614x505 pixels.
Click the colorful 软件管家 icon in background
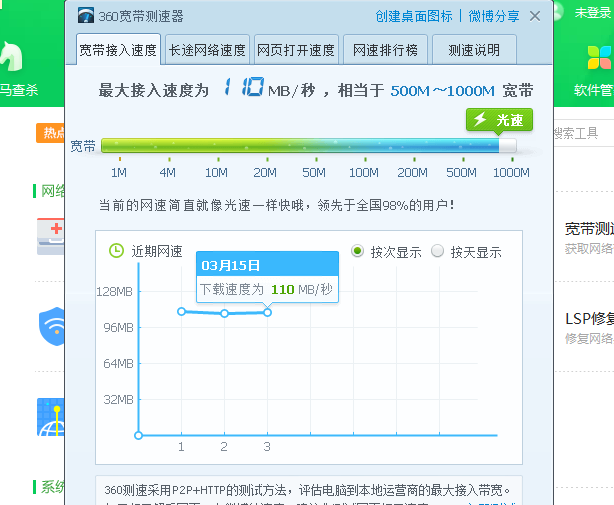599,57
